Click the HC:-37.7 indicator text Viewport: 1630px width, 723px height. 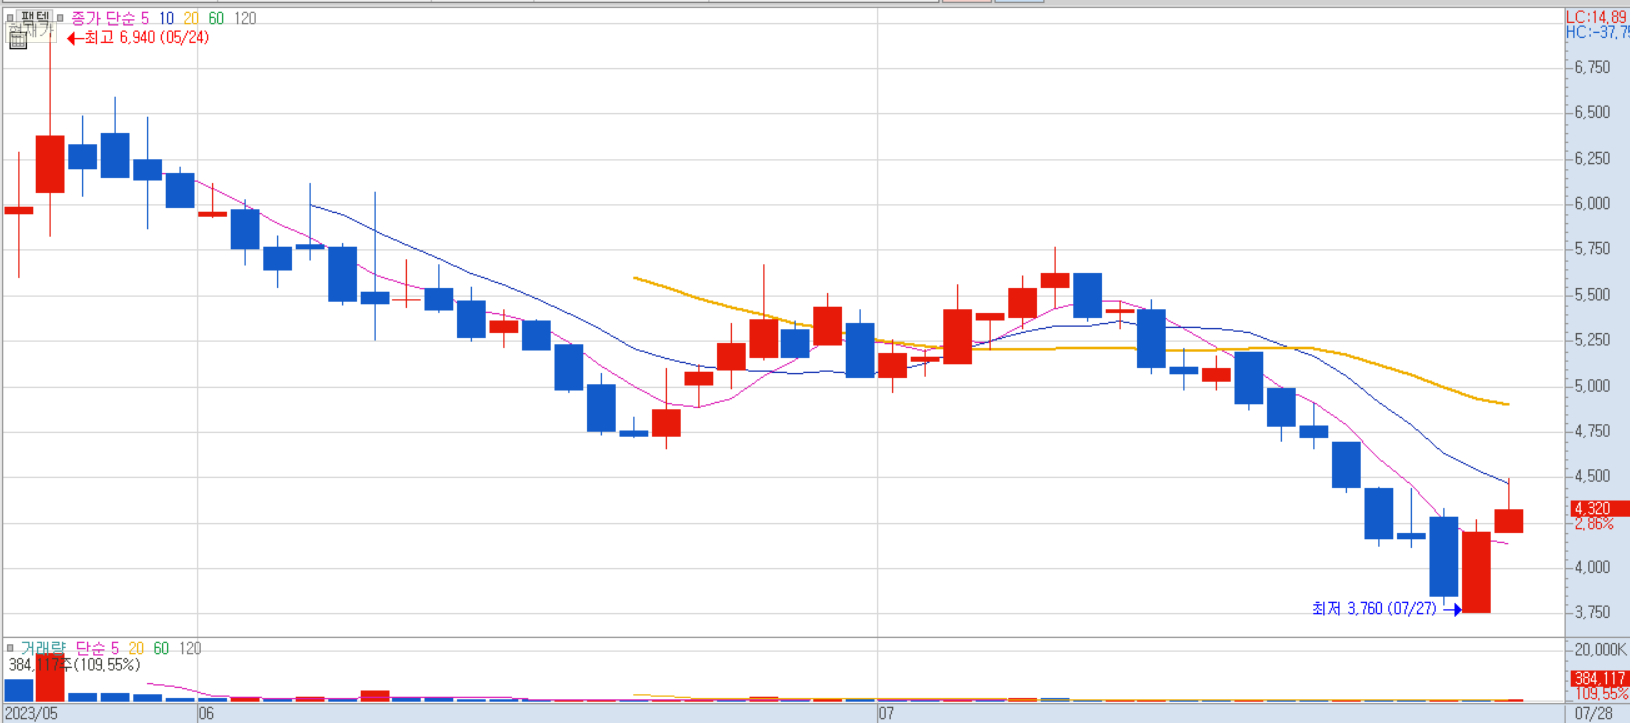point(1597,32)
